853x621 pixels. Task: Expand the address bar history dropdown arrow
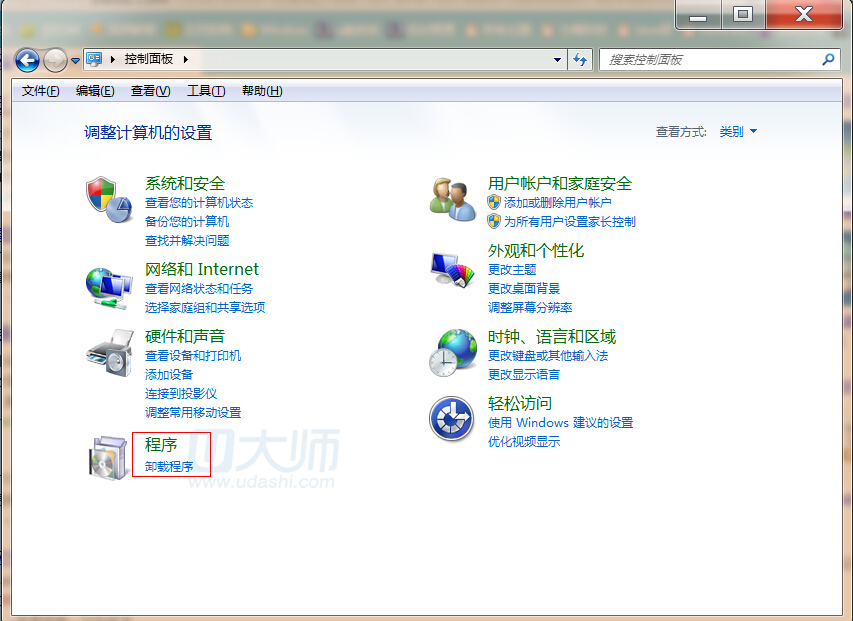558,60
